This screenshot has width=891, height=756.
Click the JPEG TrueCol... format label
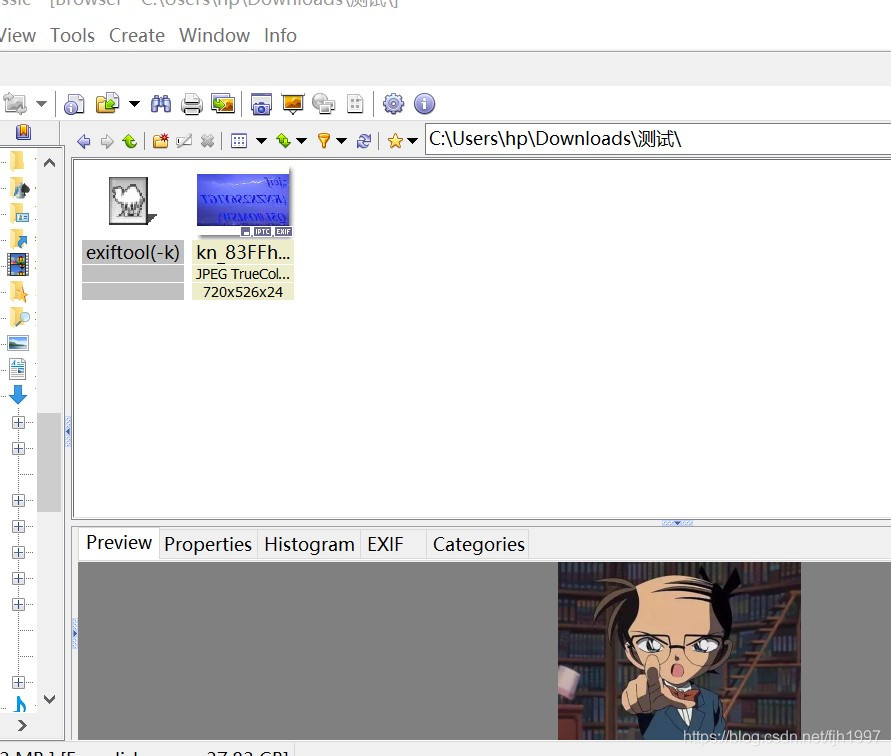[x=243, y=274]
